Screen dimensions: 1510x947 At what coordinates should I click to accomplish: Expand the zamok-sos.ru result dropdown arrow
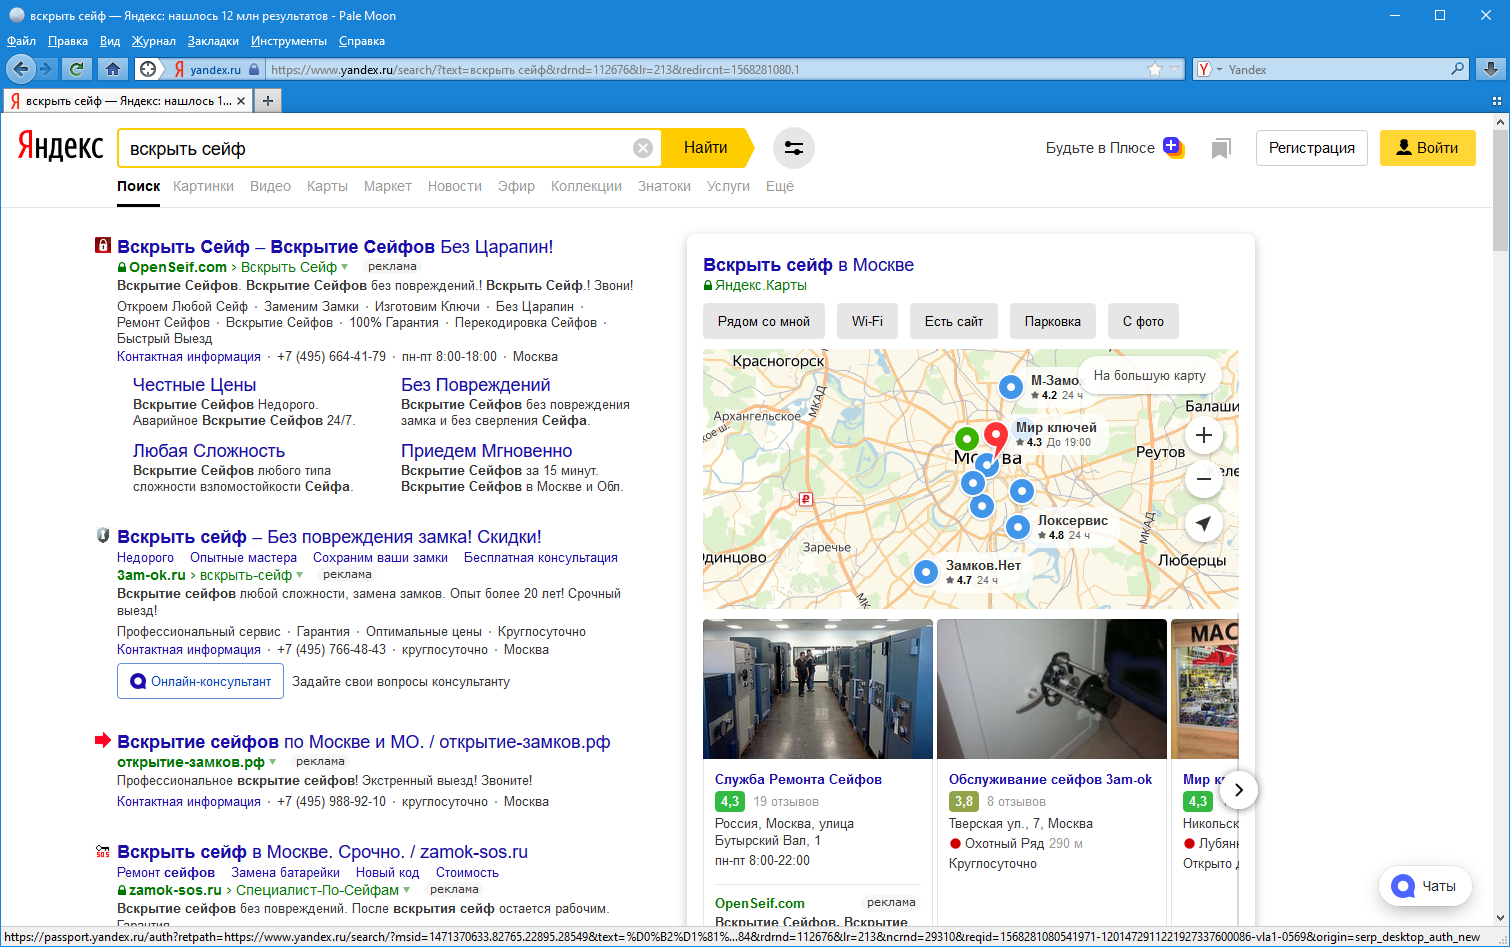407,890
